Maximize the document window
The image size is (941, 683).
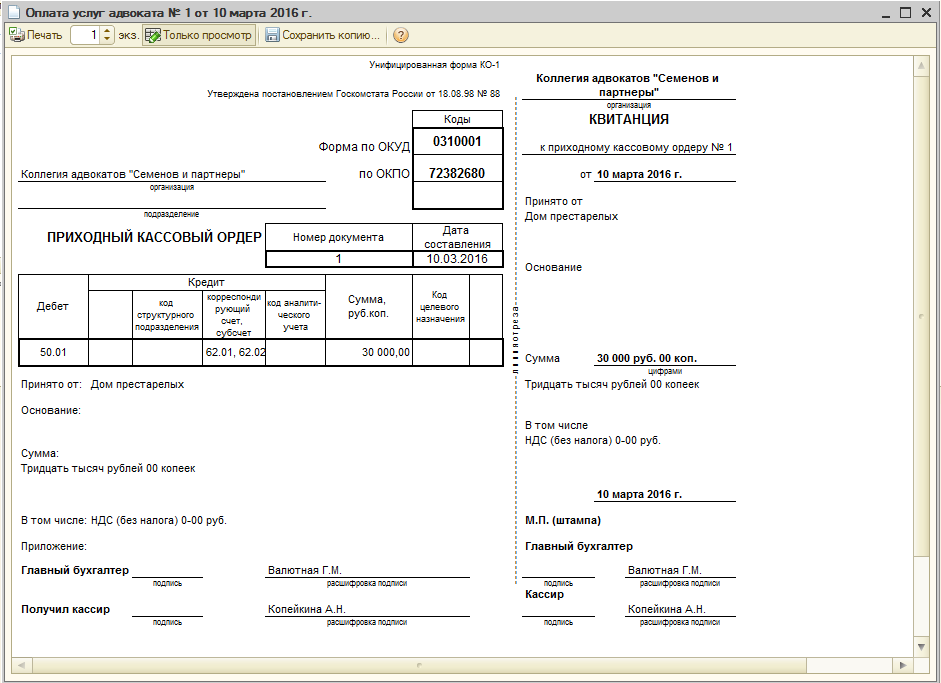pyautogui.click(x=906, y=13)
